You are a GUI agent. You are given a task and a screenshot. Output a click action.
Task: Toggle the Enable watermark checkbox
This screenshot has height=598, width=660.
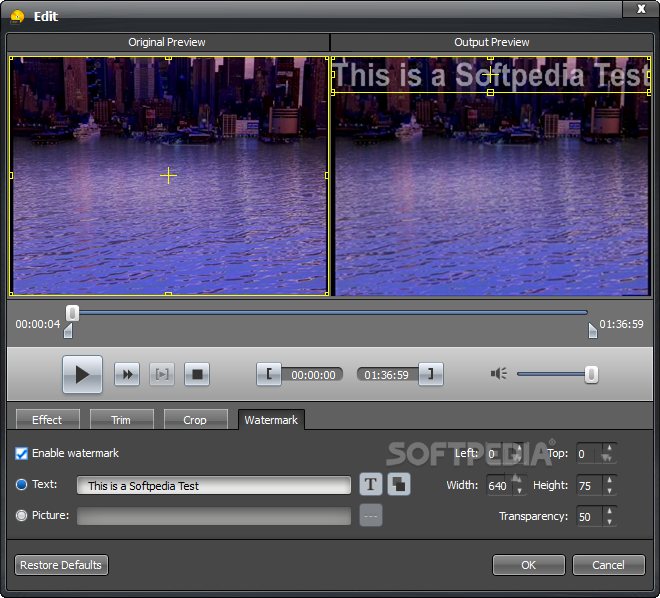21,454
